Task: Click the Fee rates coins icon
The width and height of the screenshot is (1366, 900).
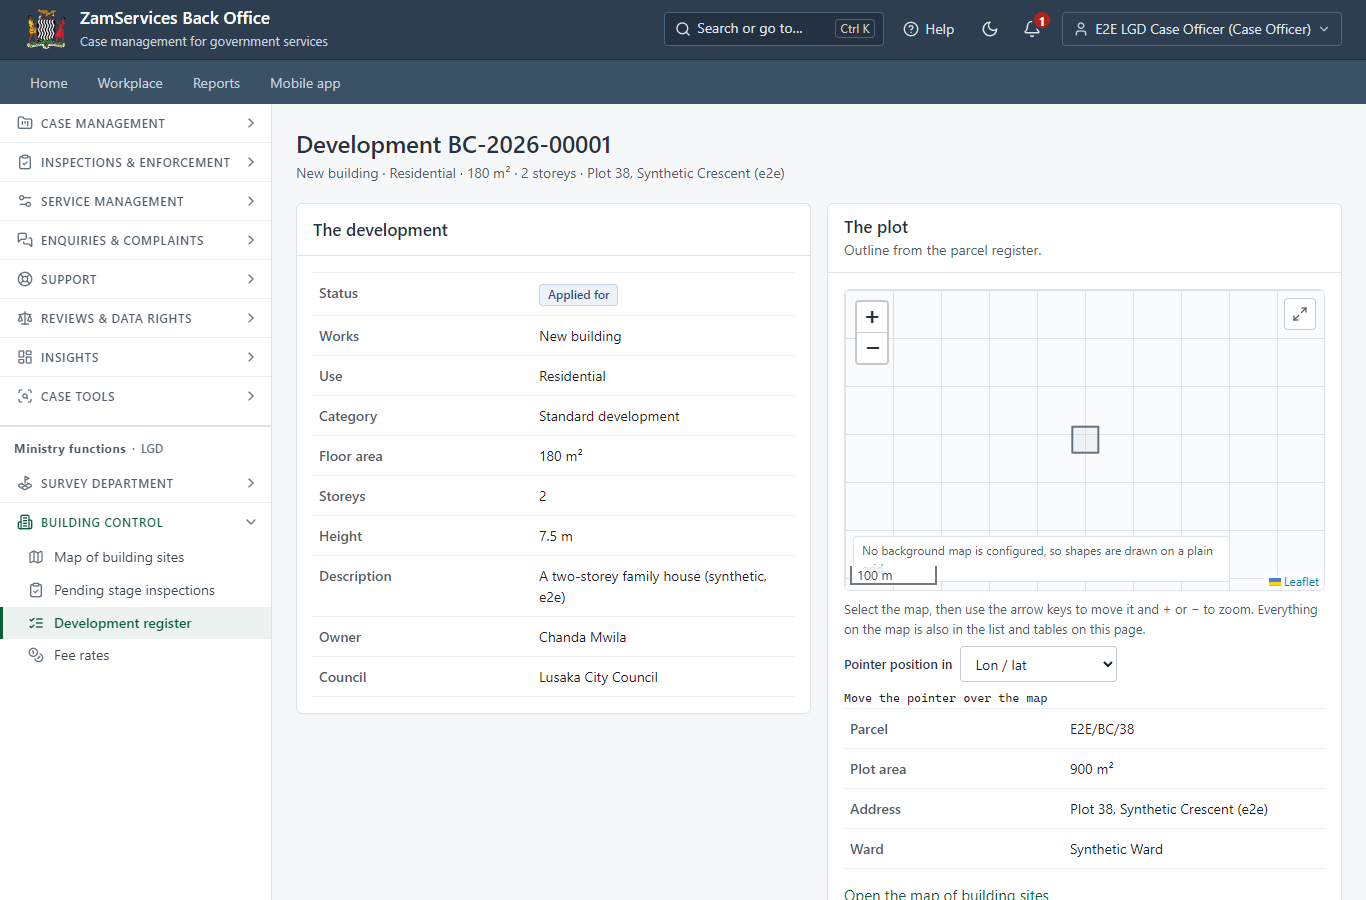Action: click(36, 655)
